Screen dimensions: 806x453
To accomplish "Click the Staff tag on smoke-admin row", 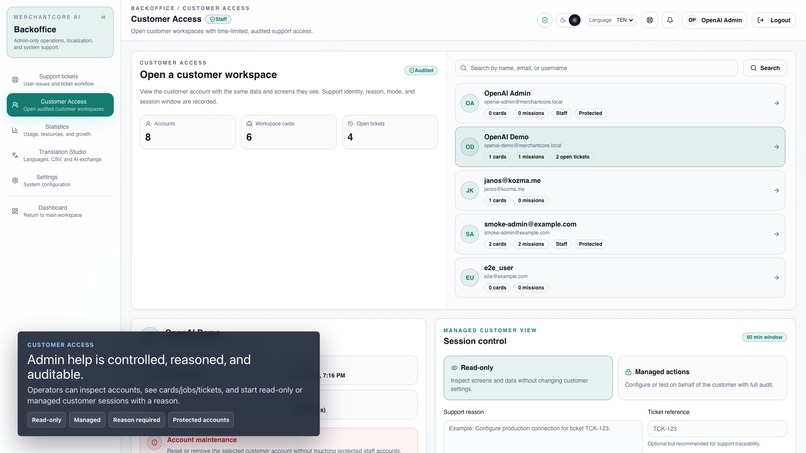I will [561, 244].
